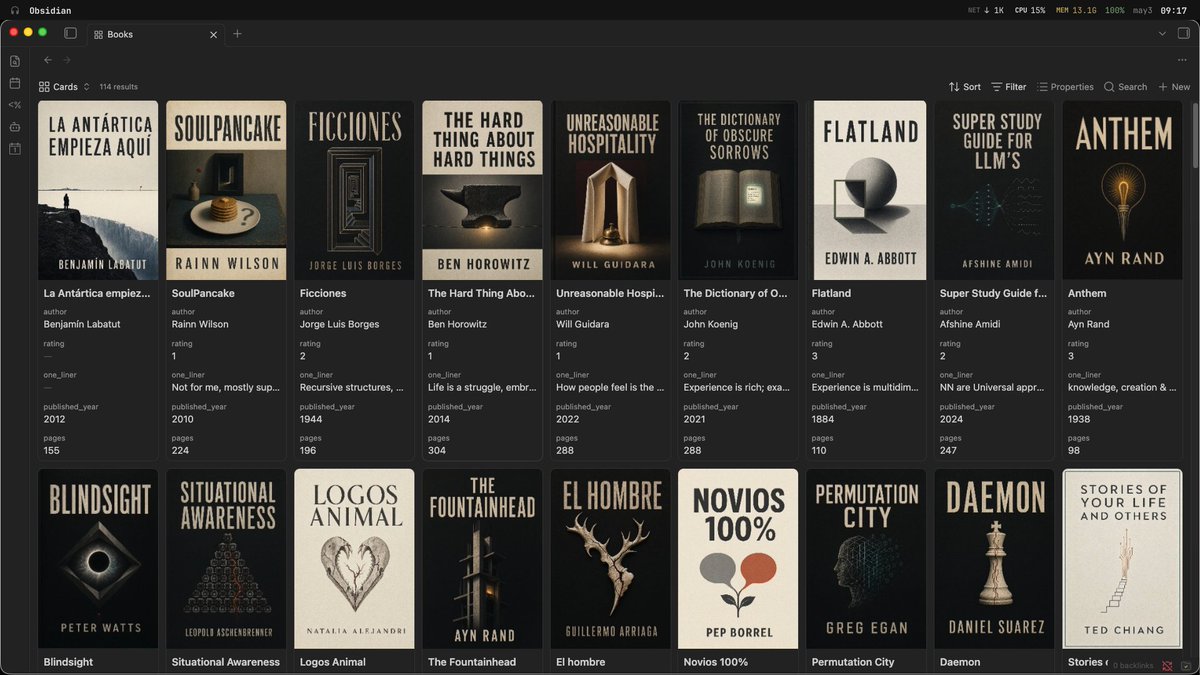Screen dimensions: 1200x675
Task: Click author value Jorge Luis Borges
Action: pos(339,324)
